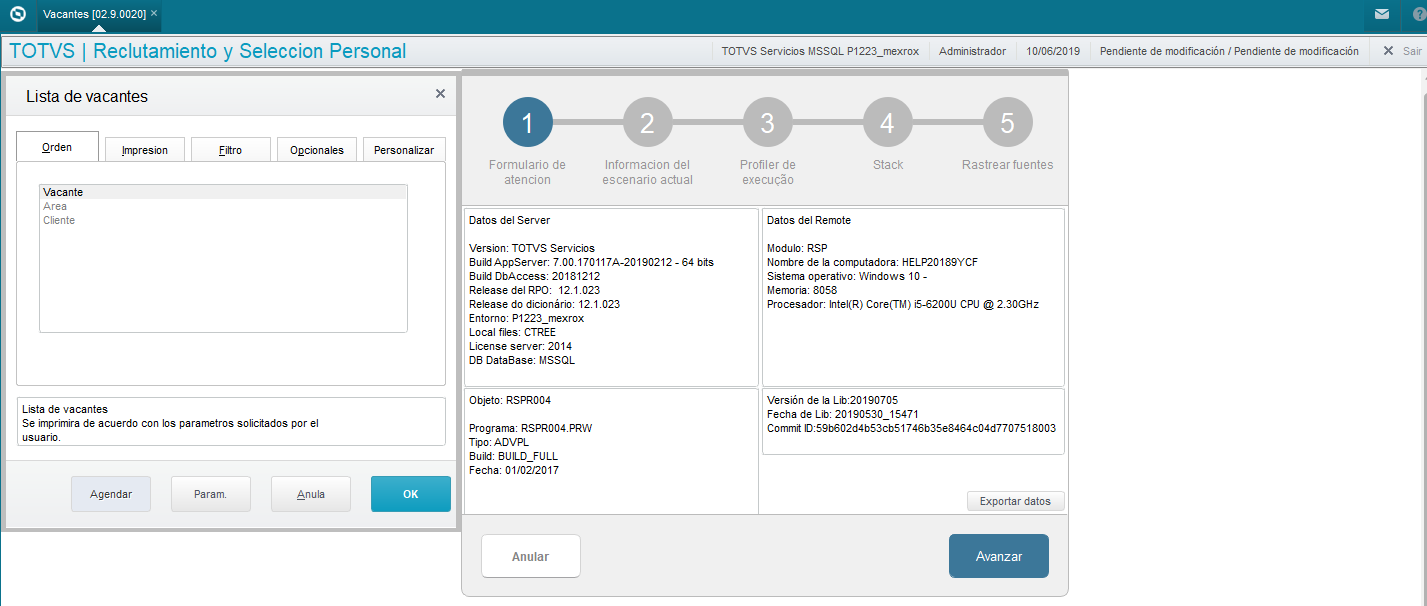Close the Vacantes [02.9.0020] tab

coord(154,14)
